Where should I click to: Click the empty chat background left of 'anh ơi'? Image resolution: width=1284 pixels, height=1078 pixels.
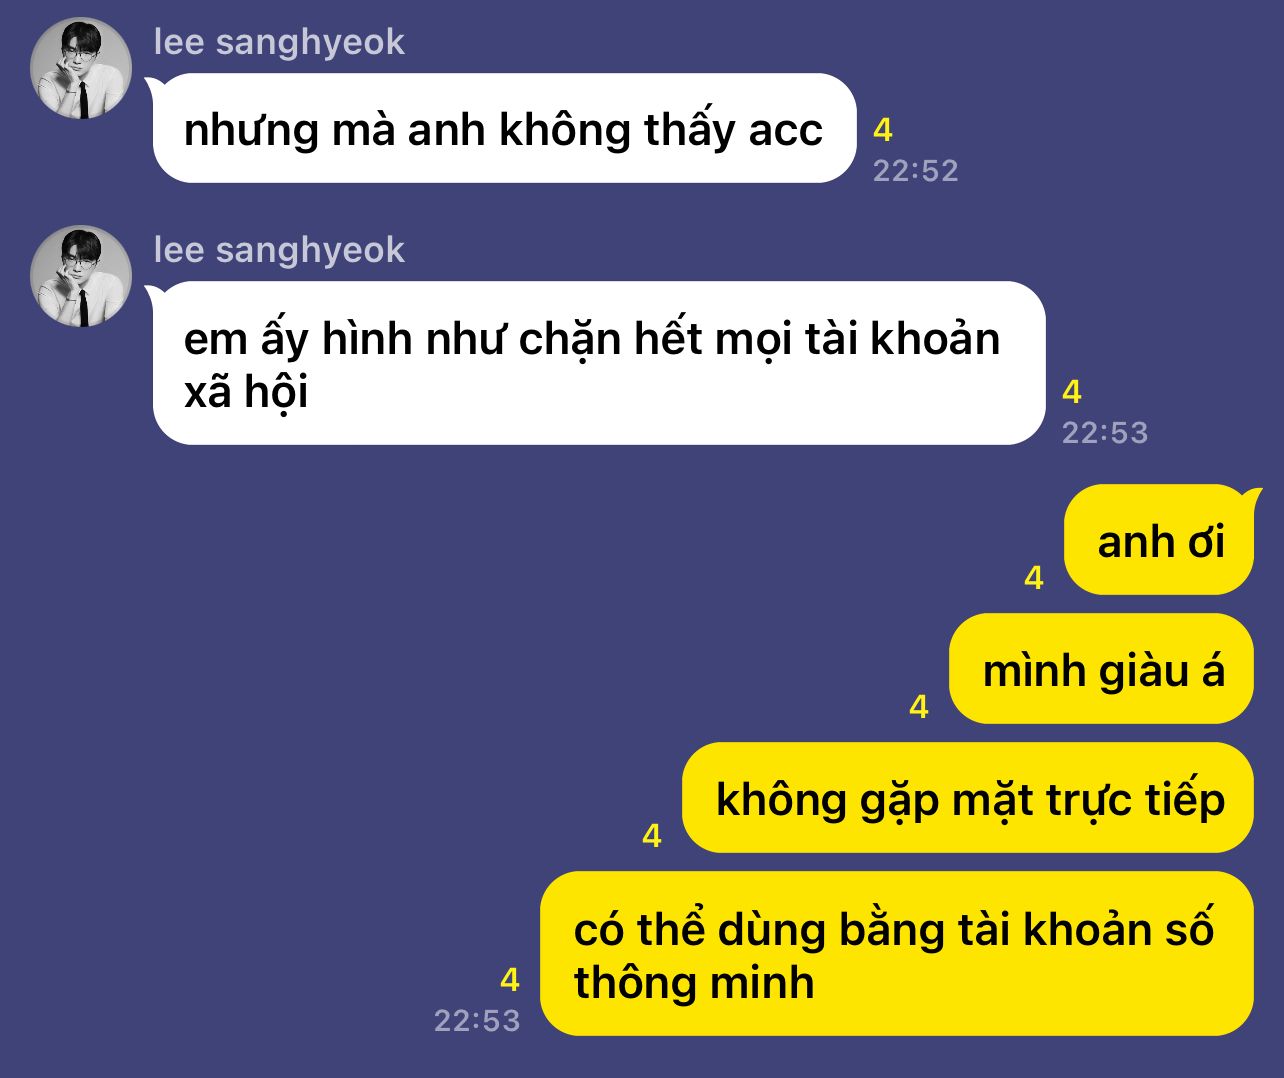500,540
